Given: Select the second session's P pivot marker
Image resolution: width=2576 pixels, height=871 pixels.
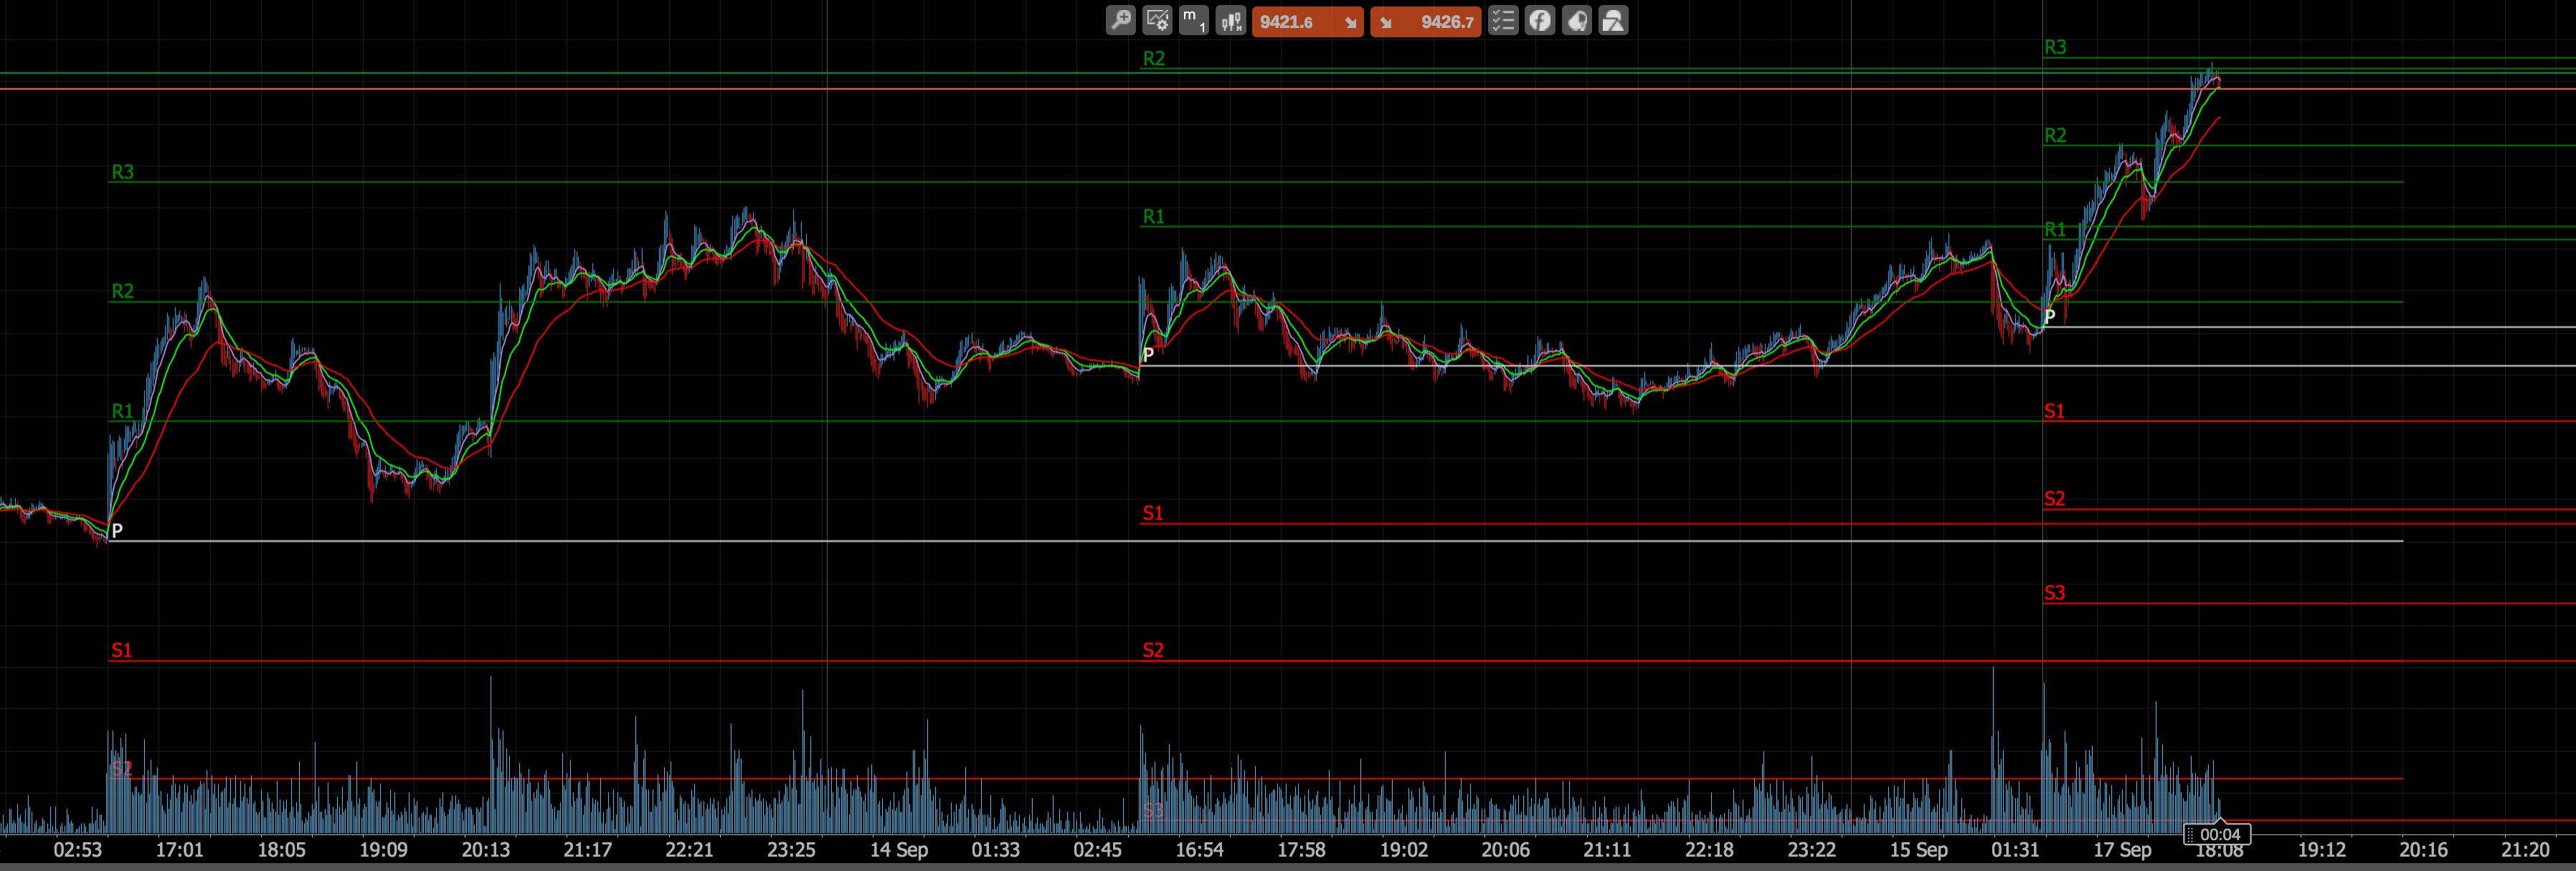Looking at the screenshot, I should 1148,355.
